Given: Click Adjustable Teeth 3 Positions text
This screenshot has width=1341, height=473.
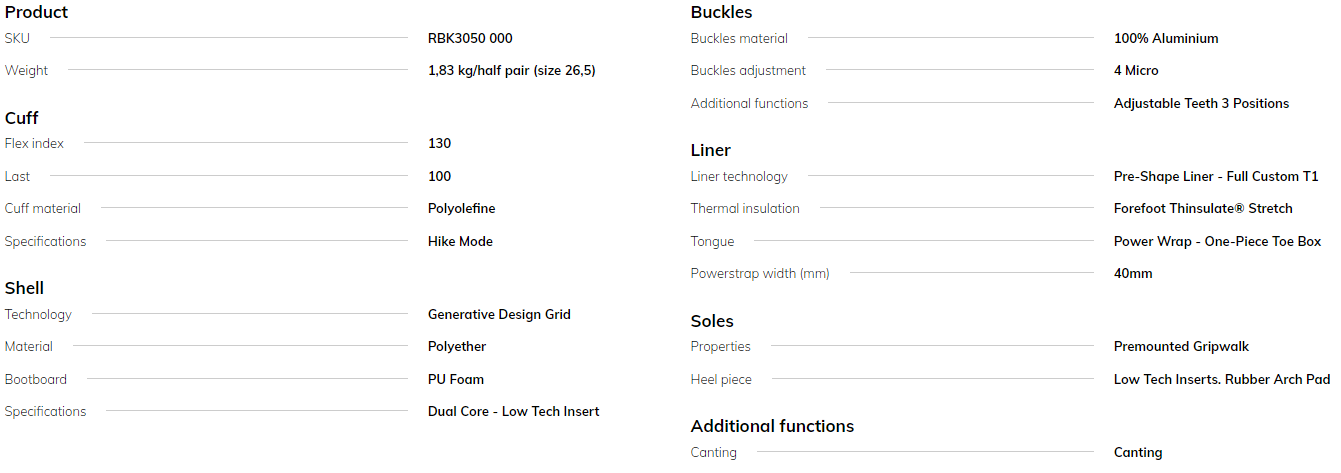Looking at the screenshot, I should pyautogui.click(x=1201, y=103).
